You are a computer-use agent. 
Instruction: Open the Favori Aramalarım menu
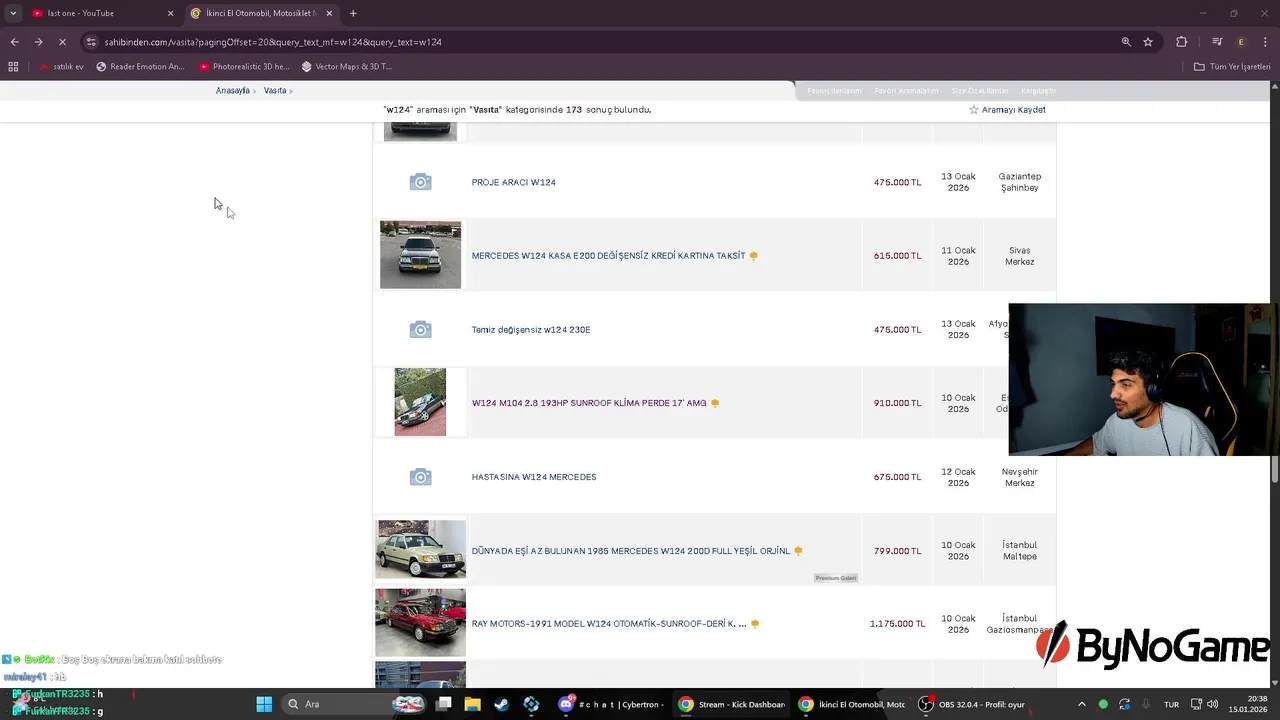[906, 91]
